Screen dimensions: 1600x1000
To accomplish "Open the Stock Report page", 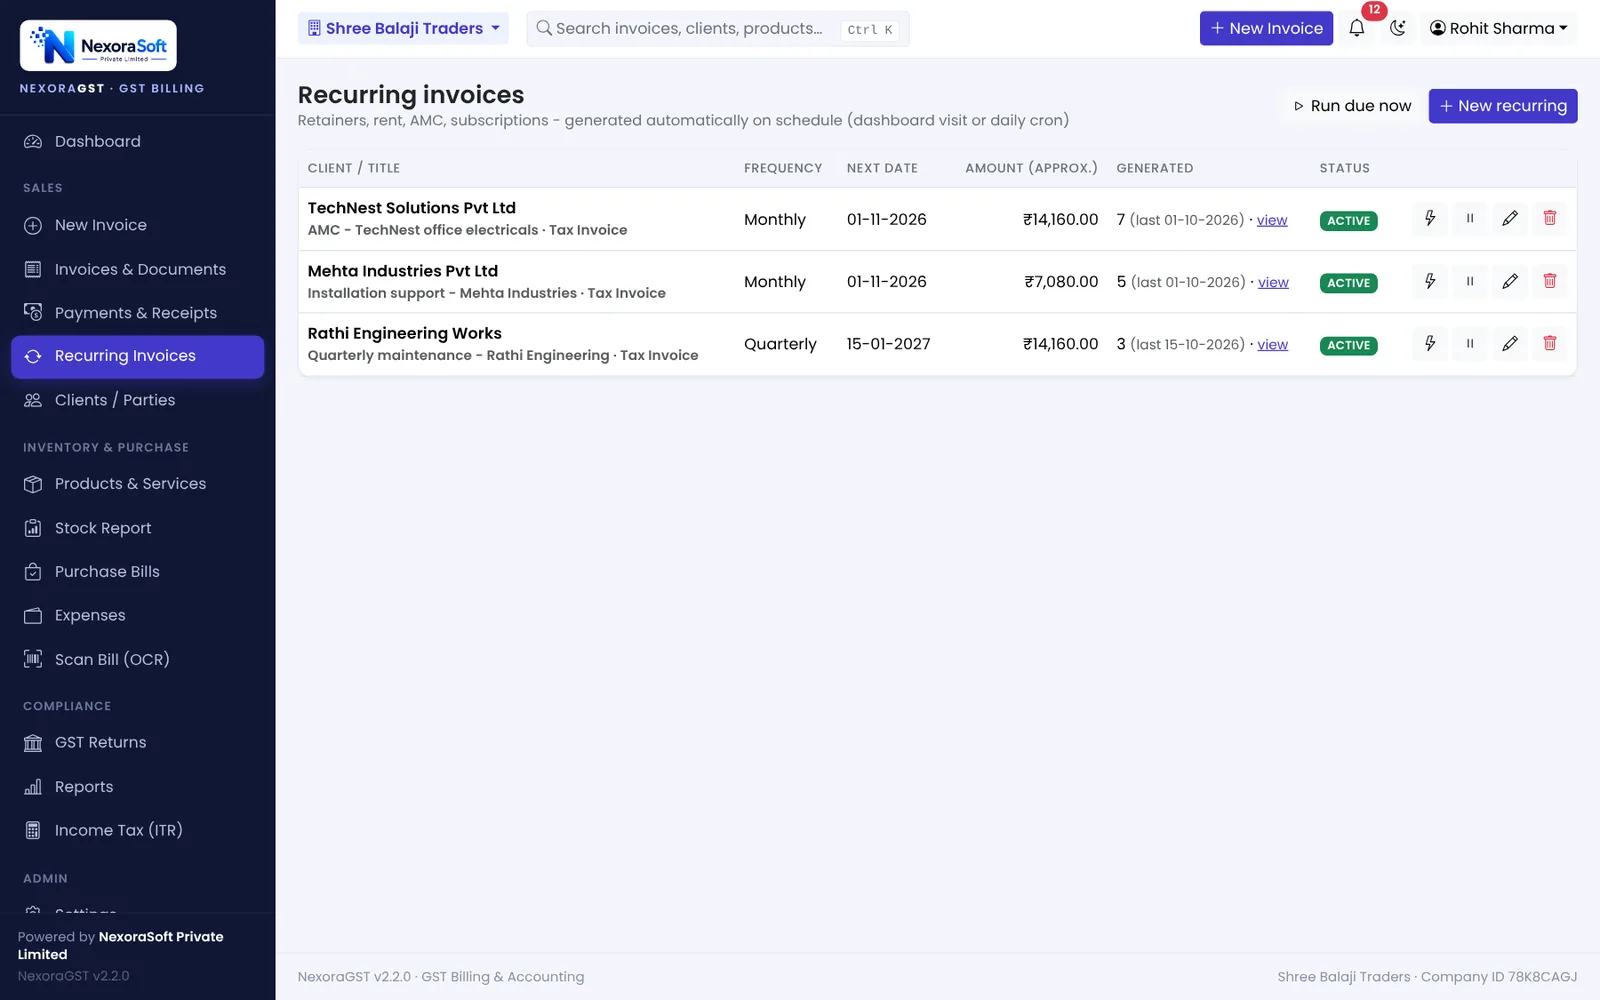I will (x=138, y=528).
